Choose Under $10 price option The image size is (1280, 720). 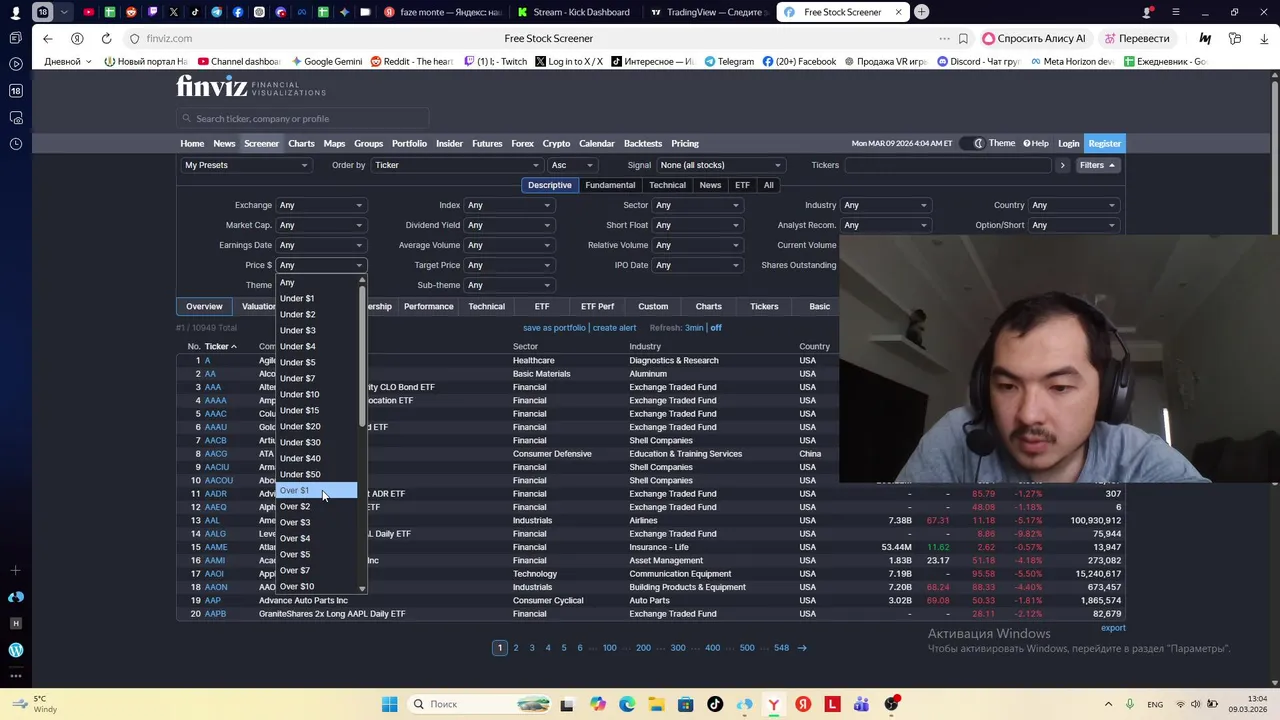click(316, 395)
